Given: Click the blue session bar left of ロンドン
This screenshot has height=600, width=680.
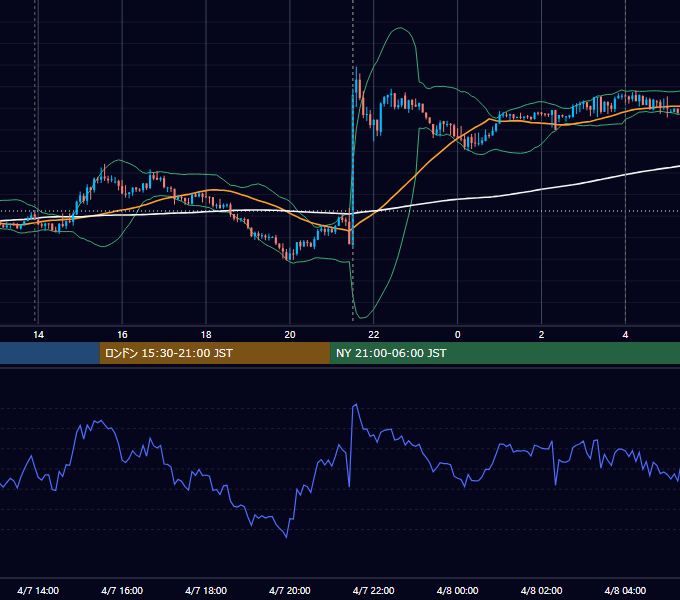Looking at the screenshot, I should (50, 353).
